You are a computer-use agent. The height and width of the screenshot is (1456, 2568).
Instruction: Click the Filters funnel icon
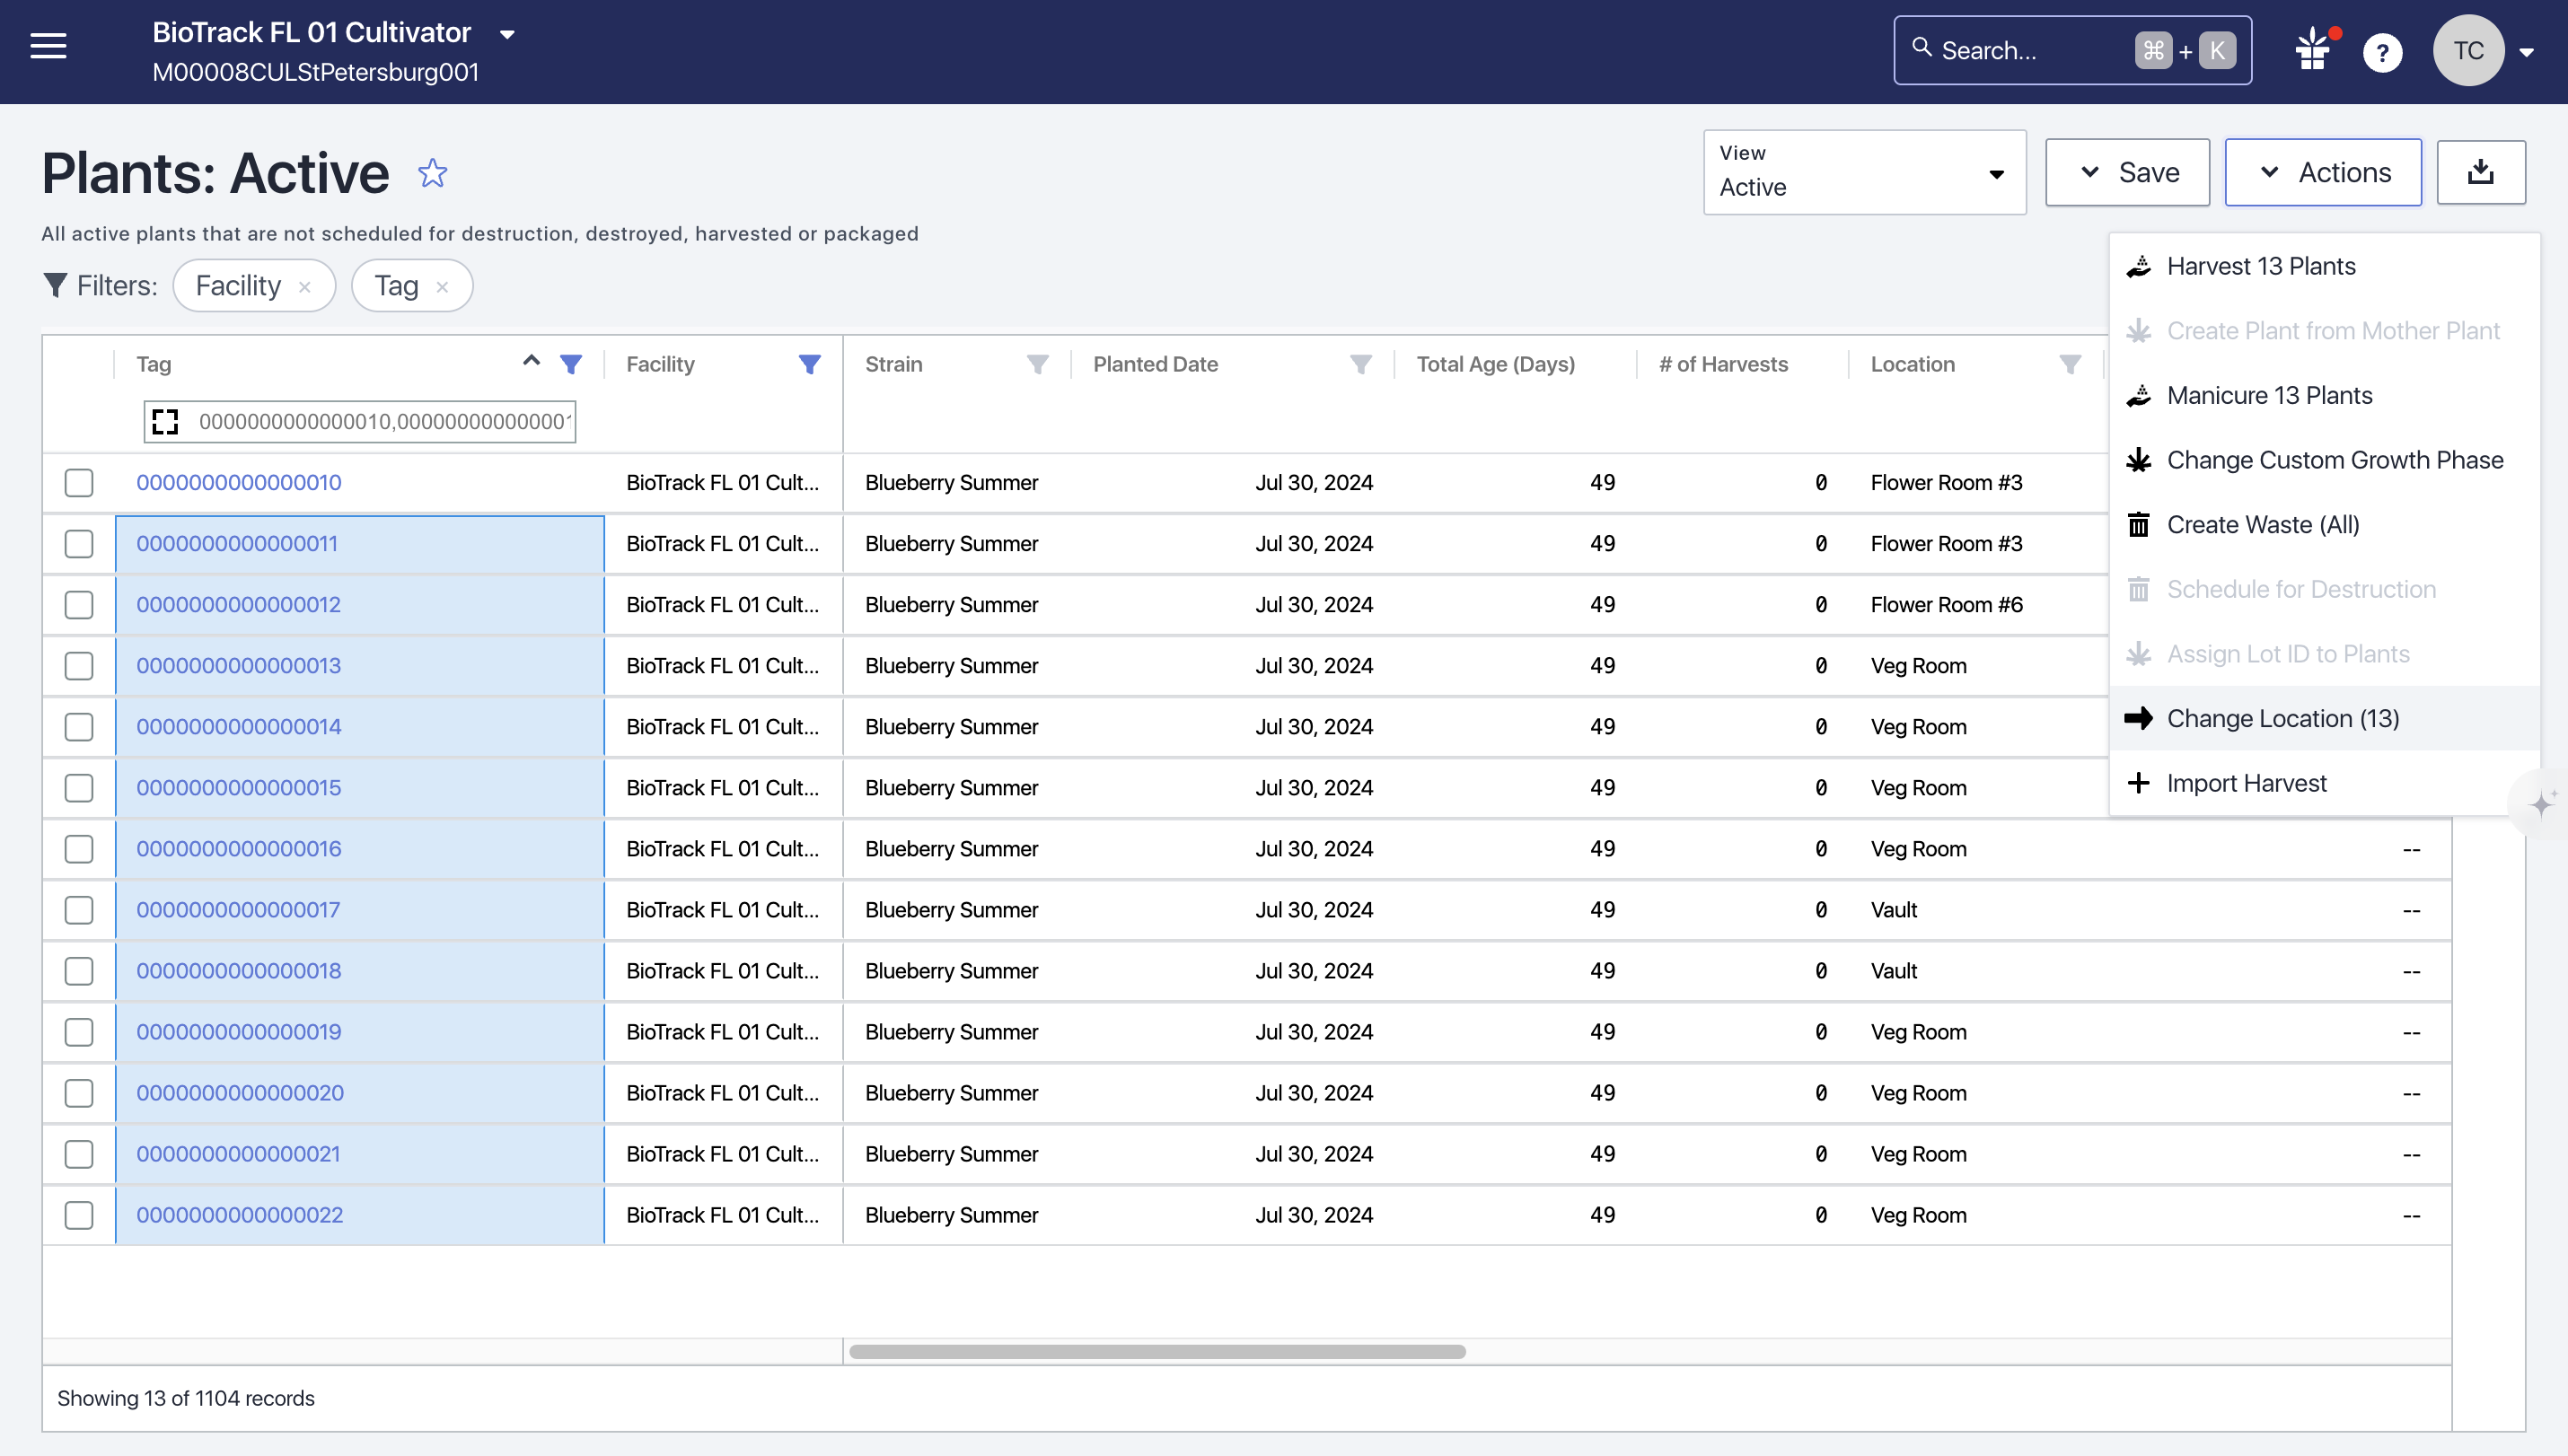tap(55, 285)
